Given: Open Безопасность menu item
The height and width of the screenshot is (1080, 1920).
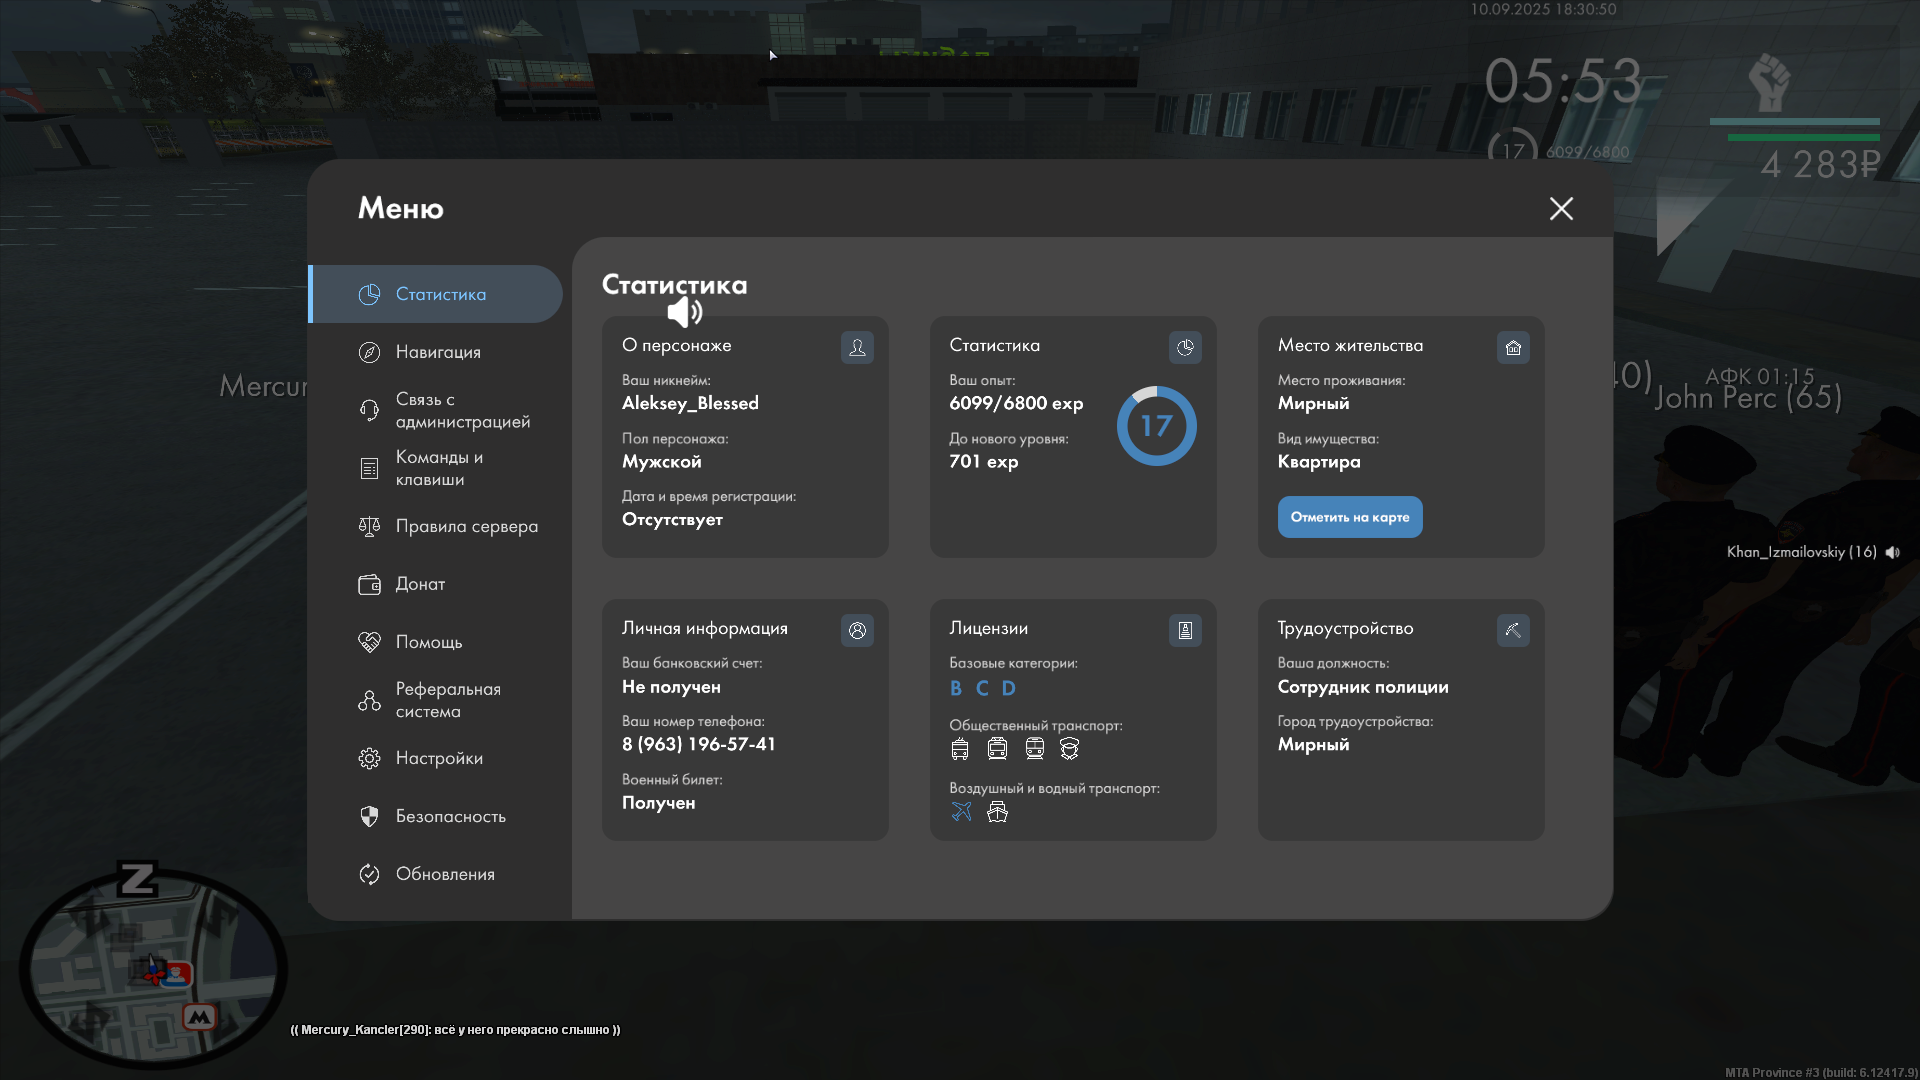Looking at the screenshot, I should click(450, 816).
